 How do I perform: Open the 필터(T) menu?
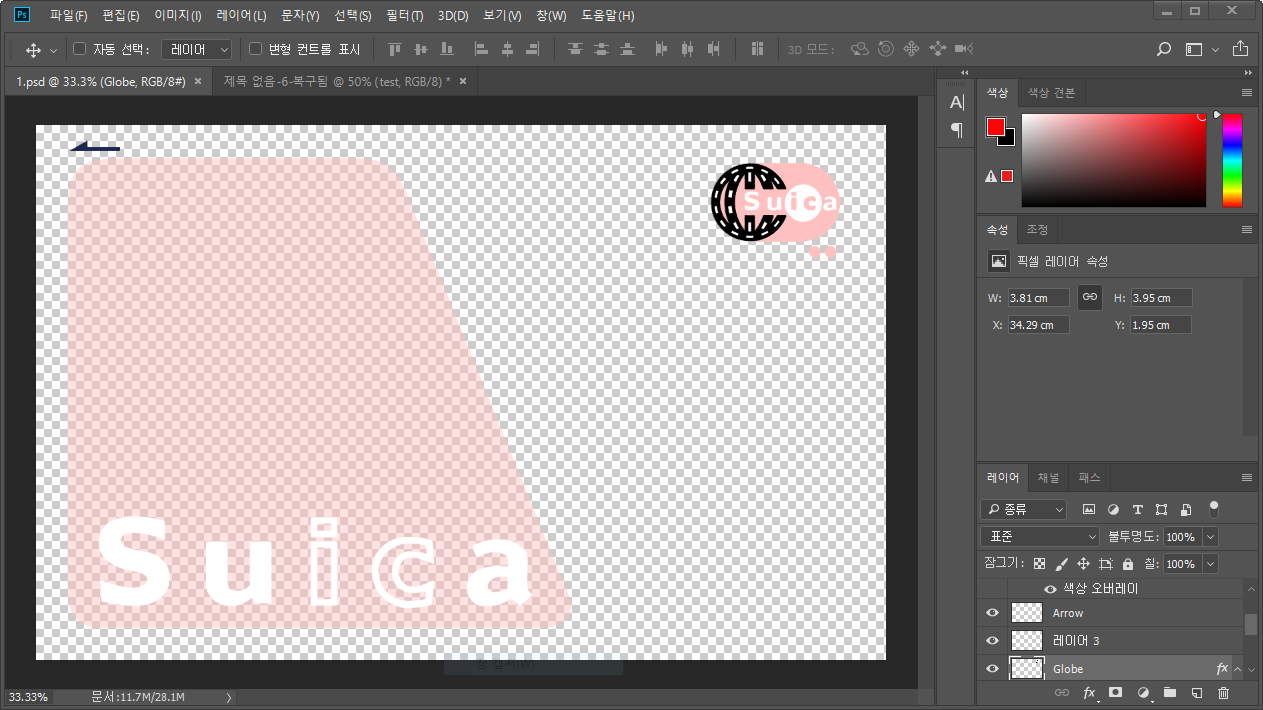[x=404, y=16]
